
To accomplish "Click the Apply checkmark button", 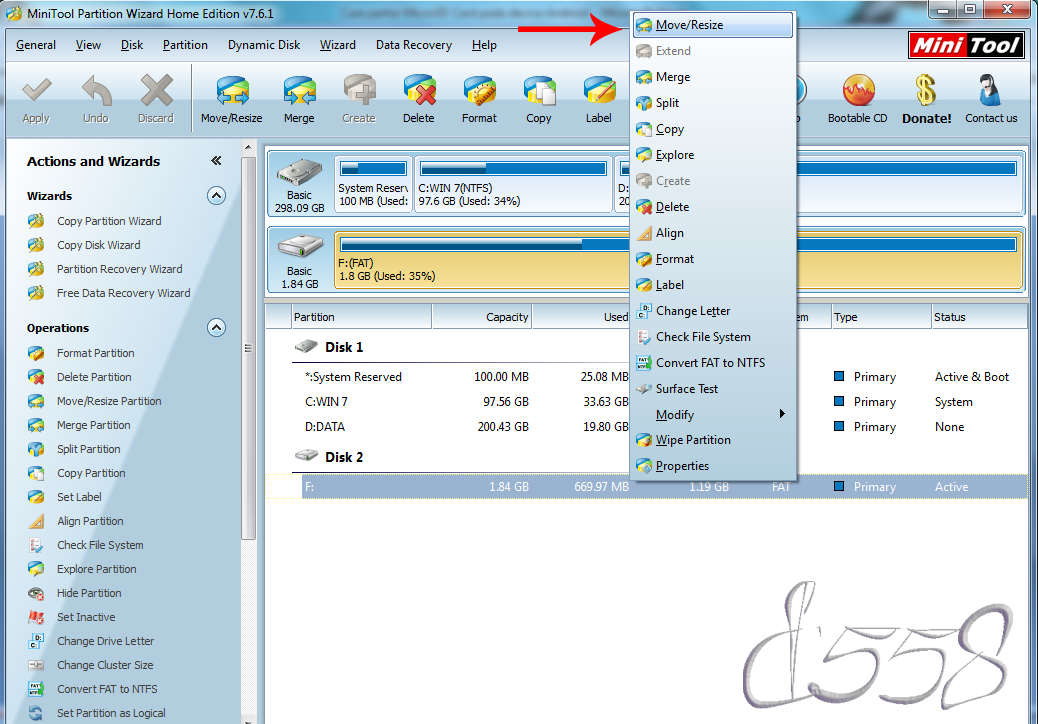I will [36, 99].
